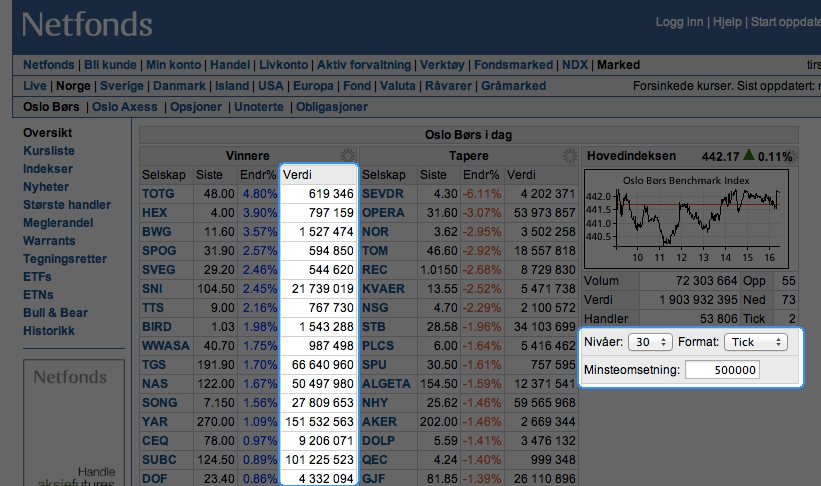Image resolution: width=821 pixels, height=486 pixels.
Task: Open the Nivåer dropdown showing 30
Action: click(650, 342)
